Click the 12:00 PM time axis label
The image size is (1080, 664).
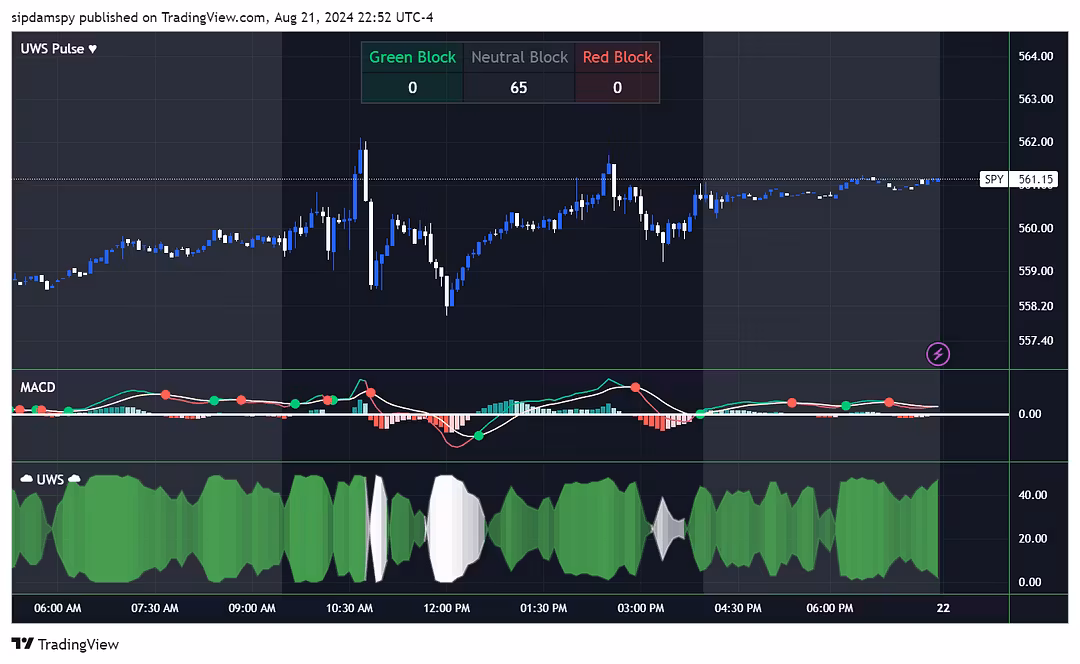pos(446,608)
